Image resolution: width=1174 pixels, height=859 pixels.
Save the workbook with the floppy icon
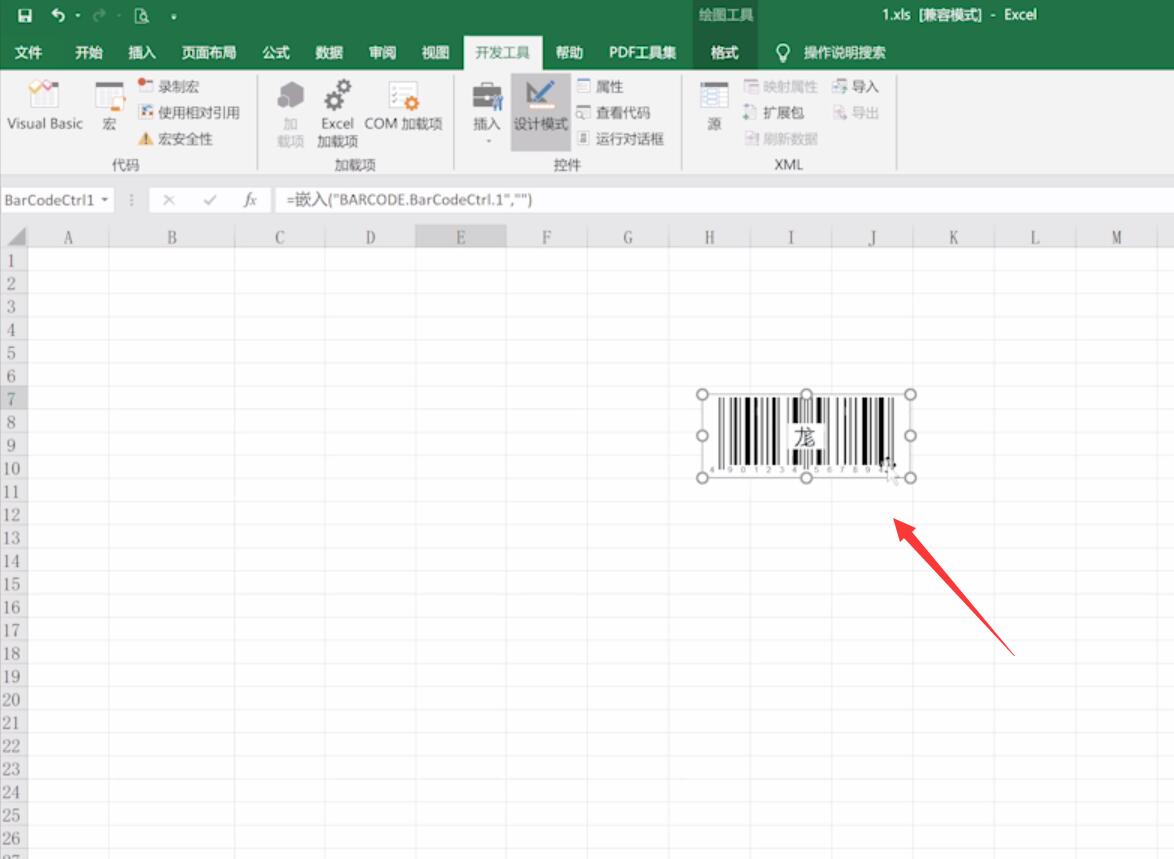(x=24, y=15)
